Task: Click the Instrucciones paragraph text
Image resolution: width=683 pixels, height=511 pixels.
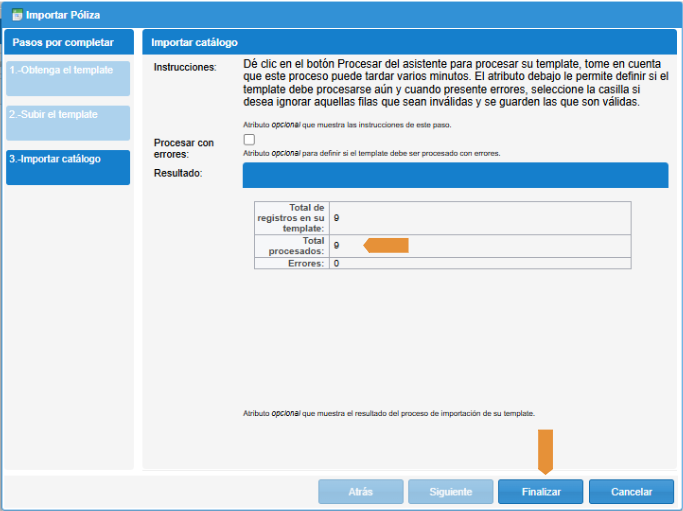Action: point(455,83)
